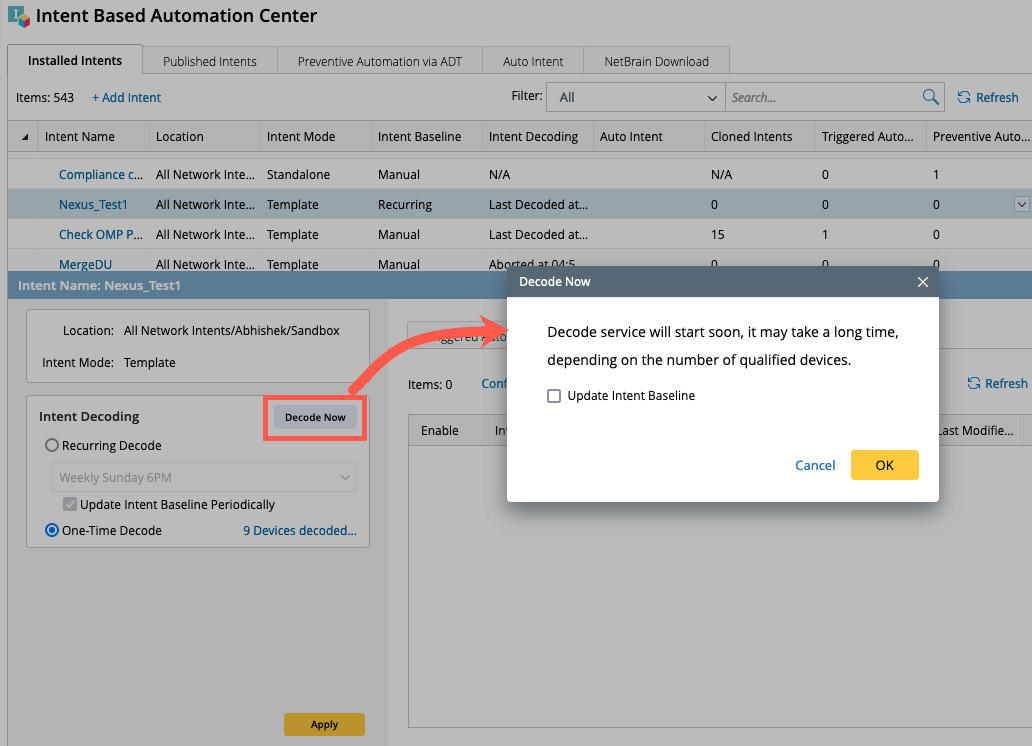Open the 9 Devices decoded link
Screen dimensions: 1032x746
pos(300,531)
